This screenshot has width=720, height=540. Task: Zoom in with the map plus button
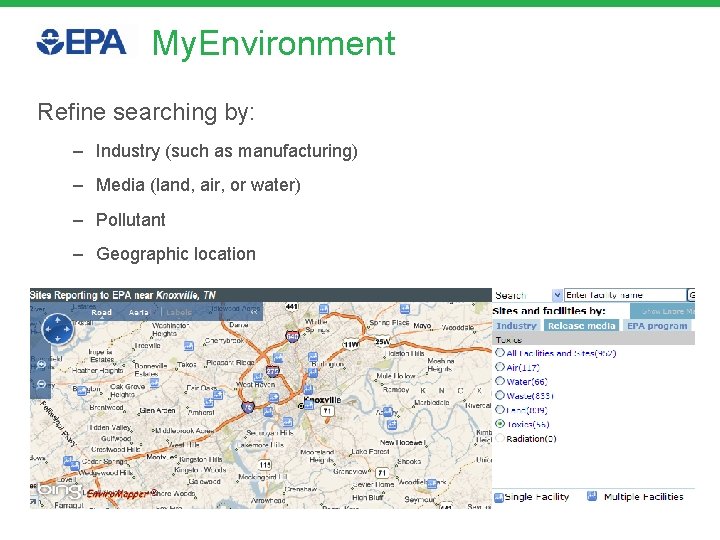41,365
